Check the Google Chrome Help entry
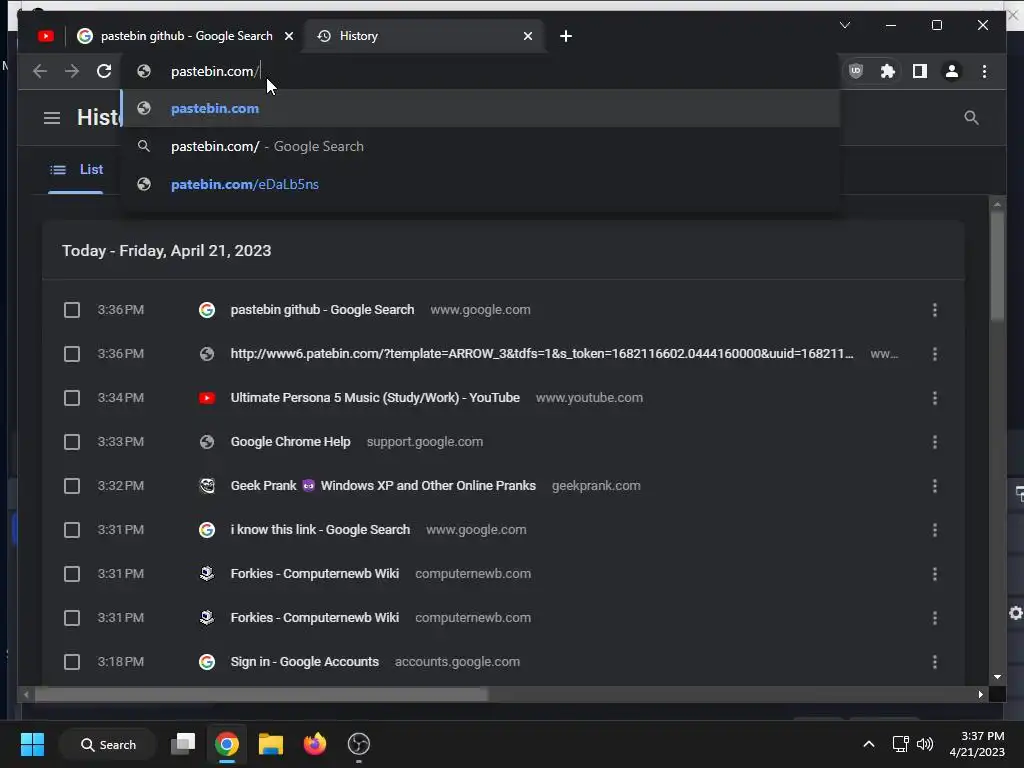The width and height of the screenshot is (1024, 768). 72,442
